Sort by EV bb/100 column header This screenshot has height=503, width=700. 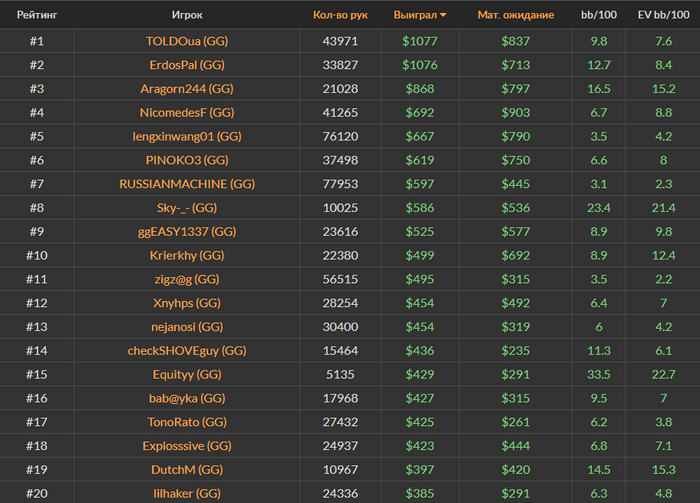[x=663, y=15]
